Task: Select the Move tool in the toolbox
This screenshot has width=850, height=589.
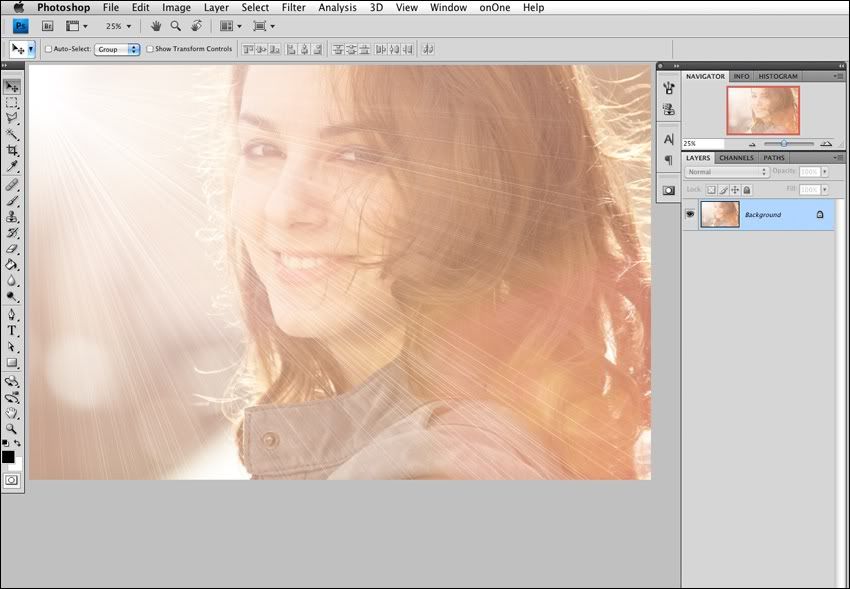Action: click(12, 87)
